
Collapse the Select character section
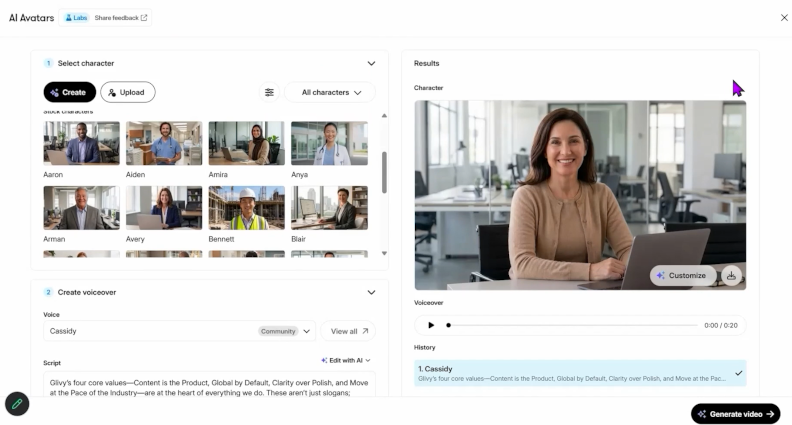click(x=371, y=64)
